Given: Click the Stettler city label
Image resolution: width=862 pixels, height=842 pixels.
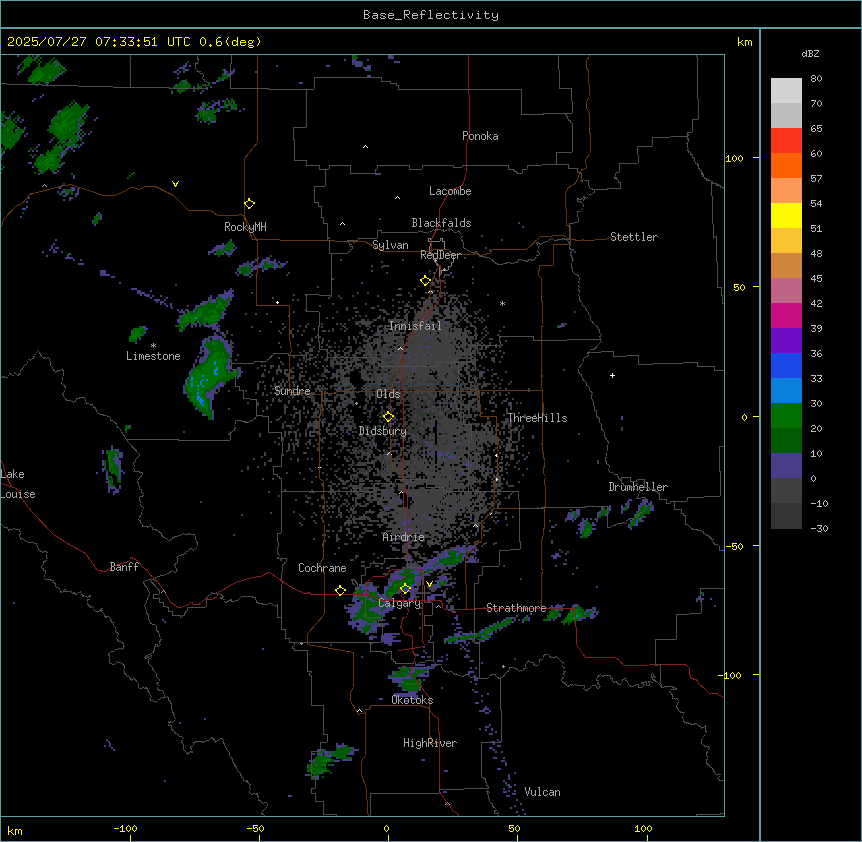Looking at the screenshot, I should 634,237.
